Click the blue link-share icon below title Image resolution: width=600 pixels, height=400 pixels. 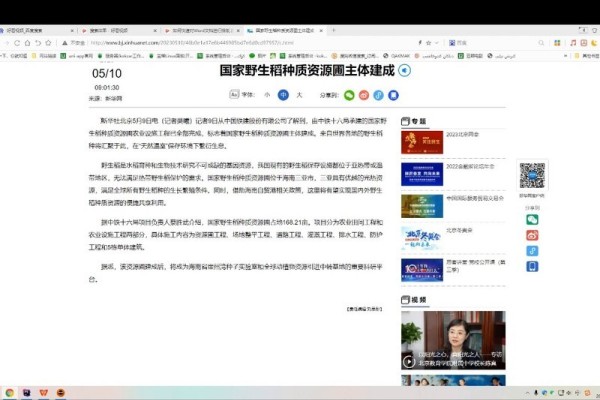point(378,95)
